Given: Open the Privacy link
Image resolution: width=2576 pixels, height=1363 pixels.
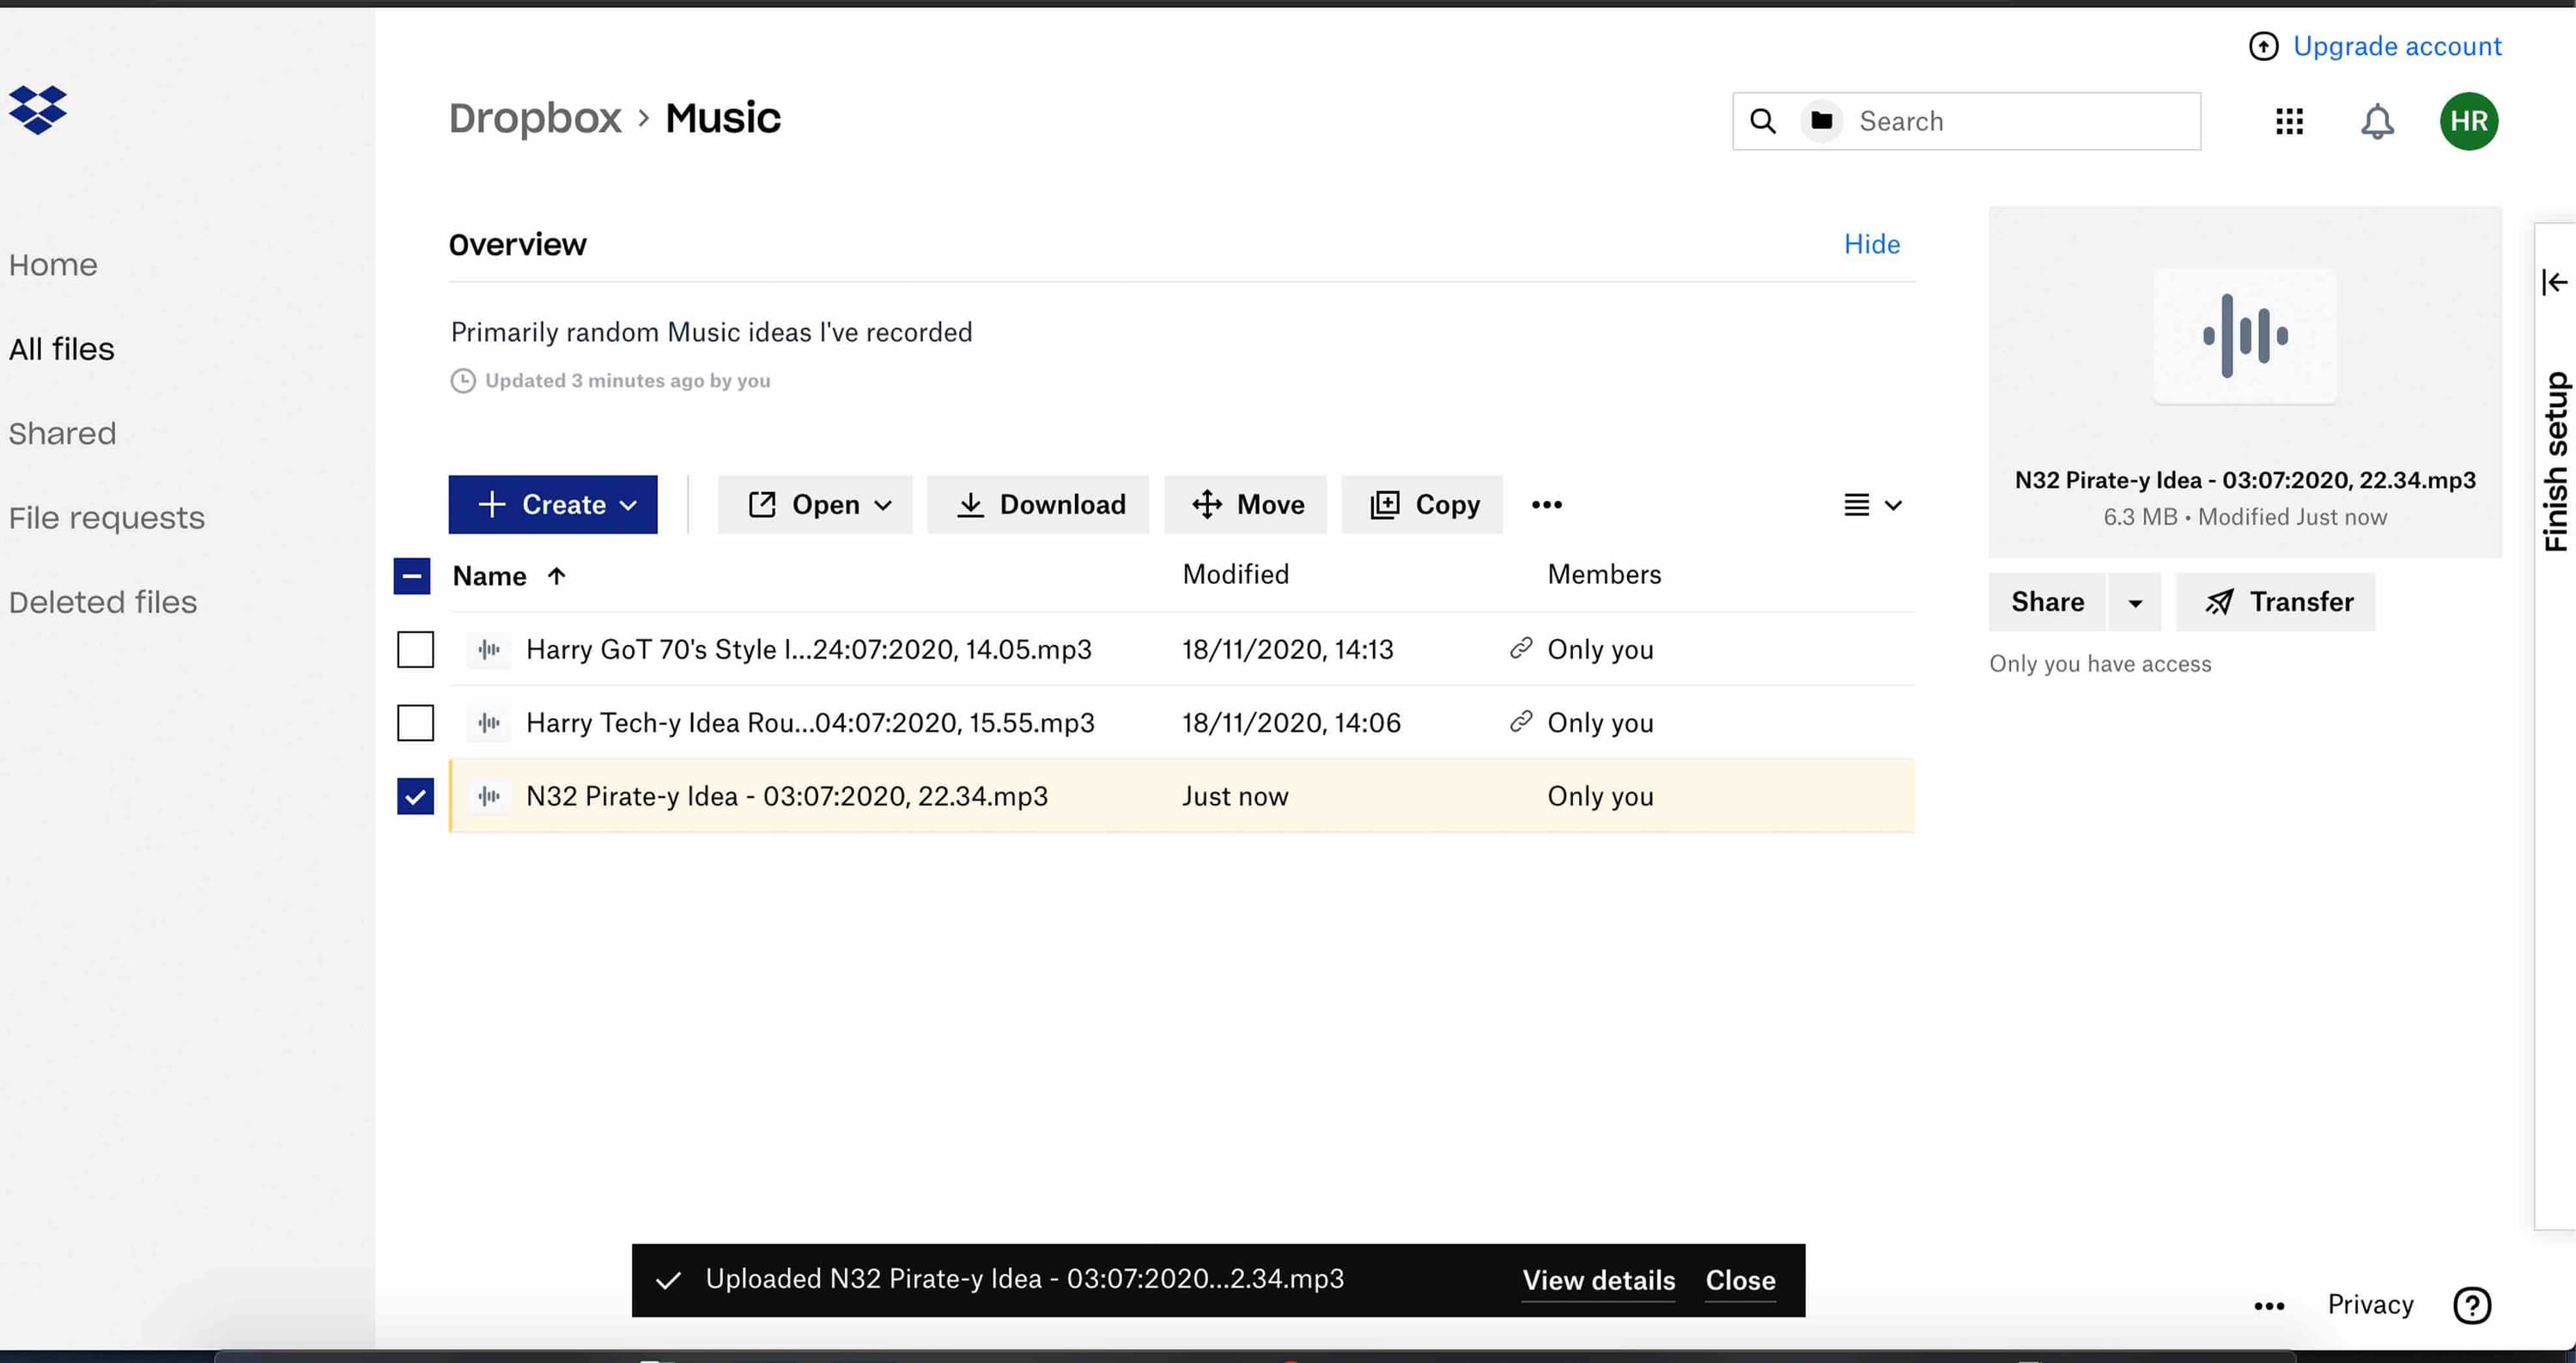Looking at the screenshot, I should tap(2370, 1305).
